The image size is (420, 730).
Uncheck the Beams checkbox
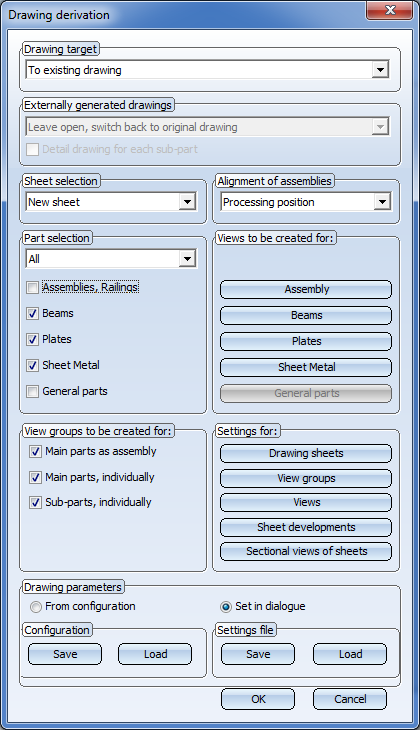(32, 313)
